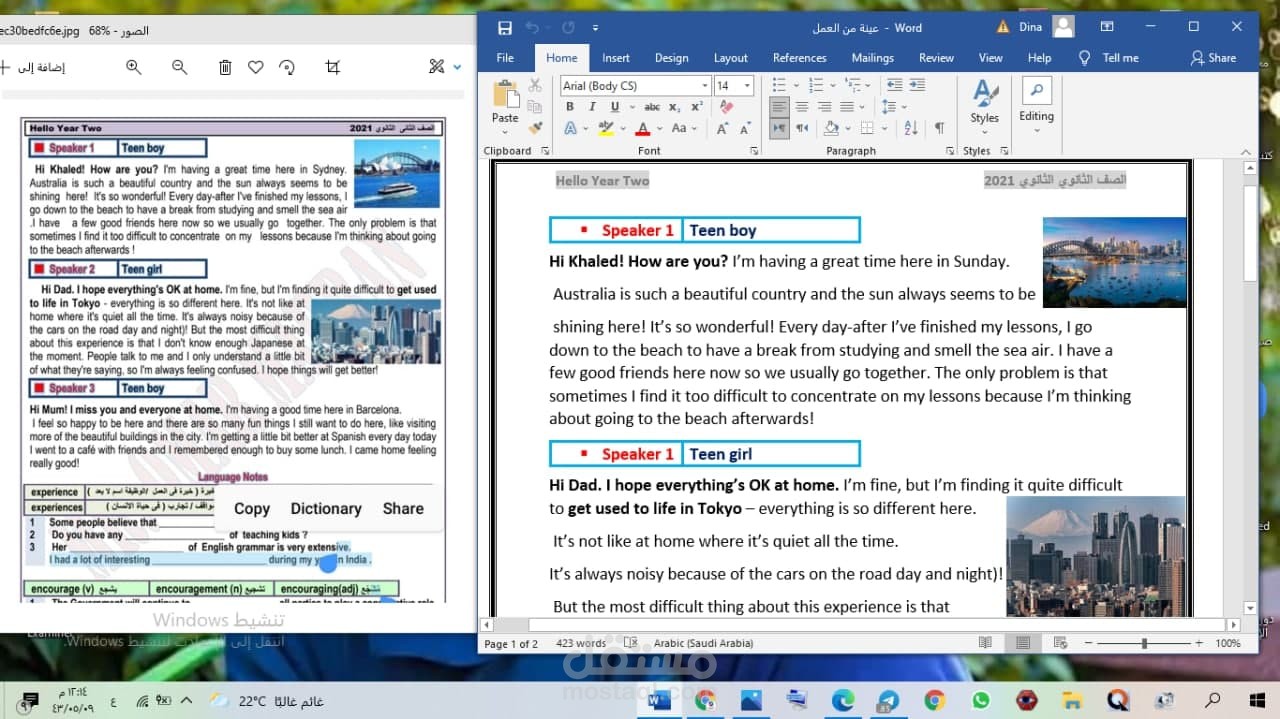Image resolution: width=1280 pixels, height=719 pixels.
Task: Click the Delete trash icon in Photos
Action: 225,67
